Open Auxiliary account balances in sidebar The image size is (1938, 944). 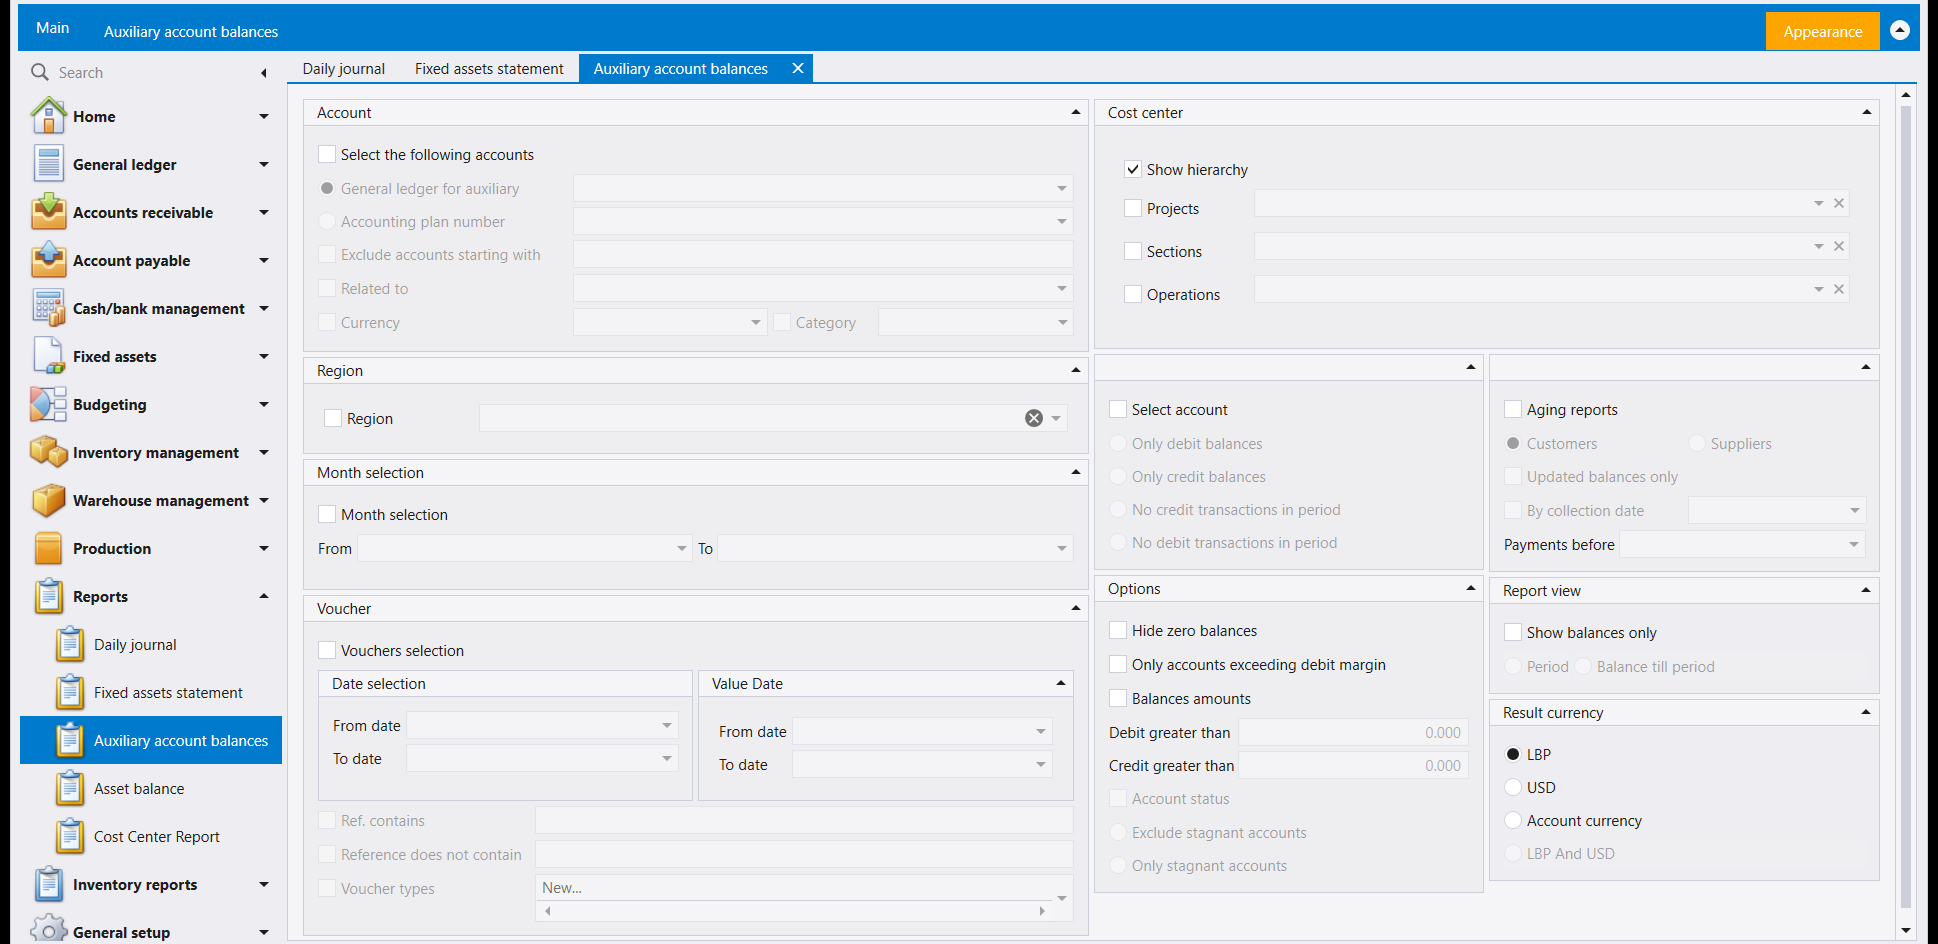click(x=151, y=740)
